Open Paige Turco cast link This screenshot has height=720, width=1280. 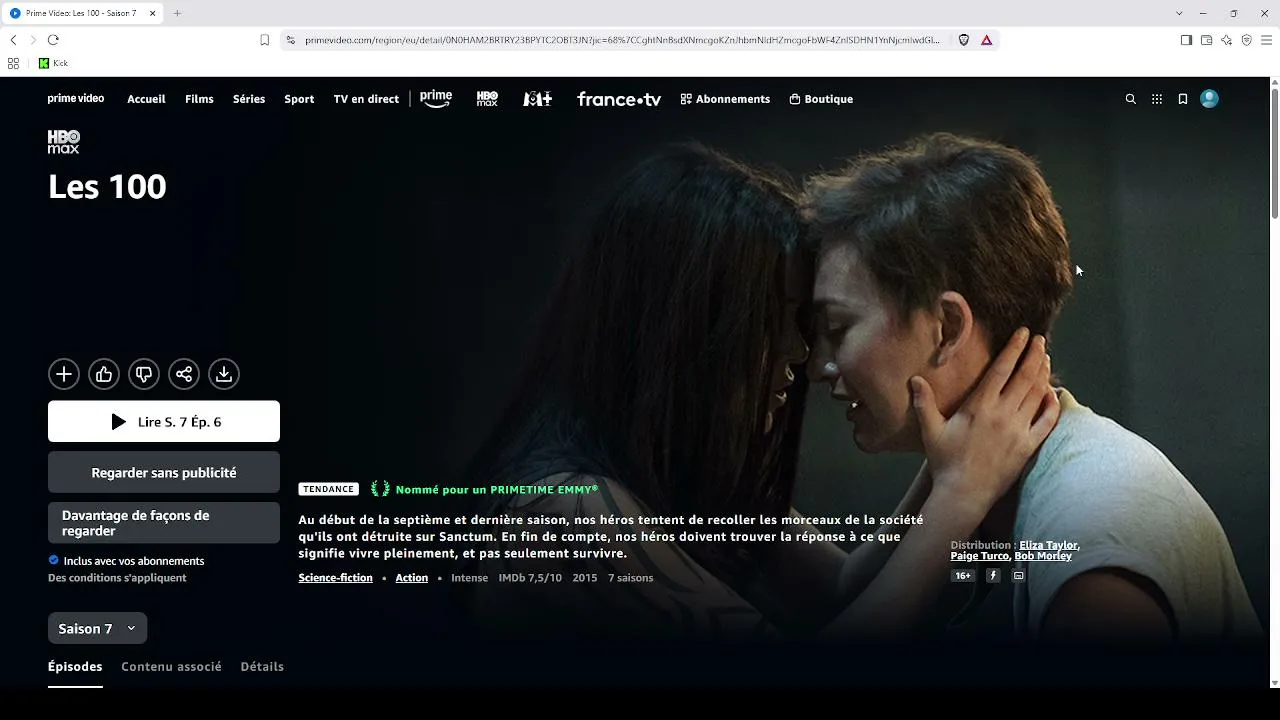pos(979,556)
